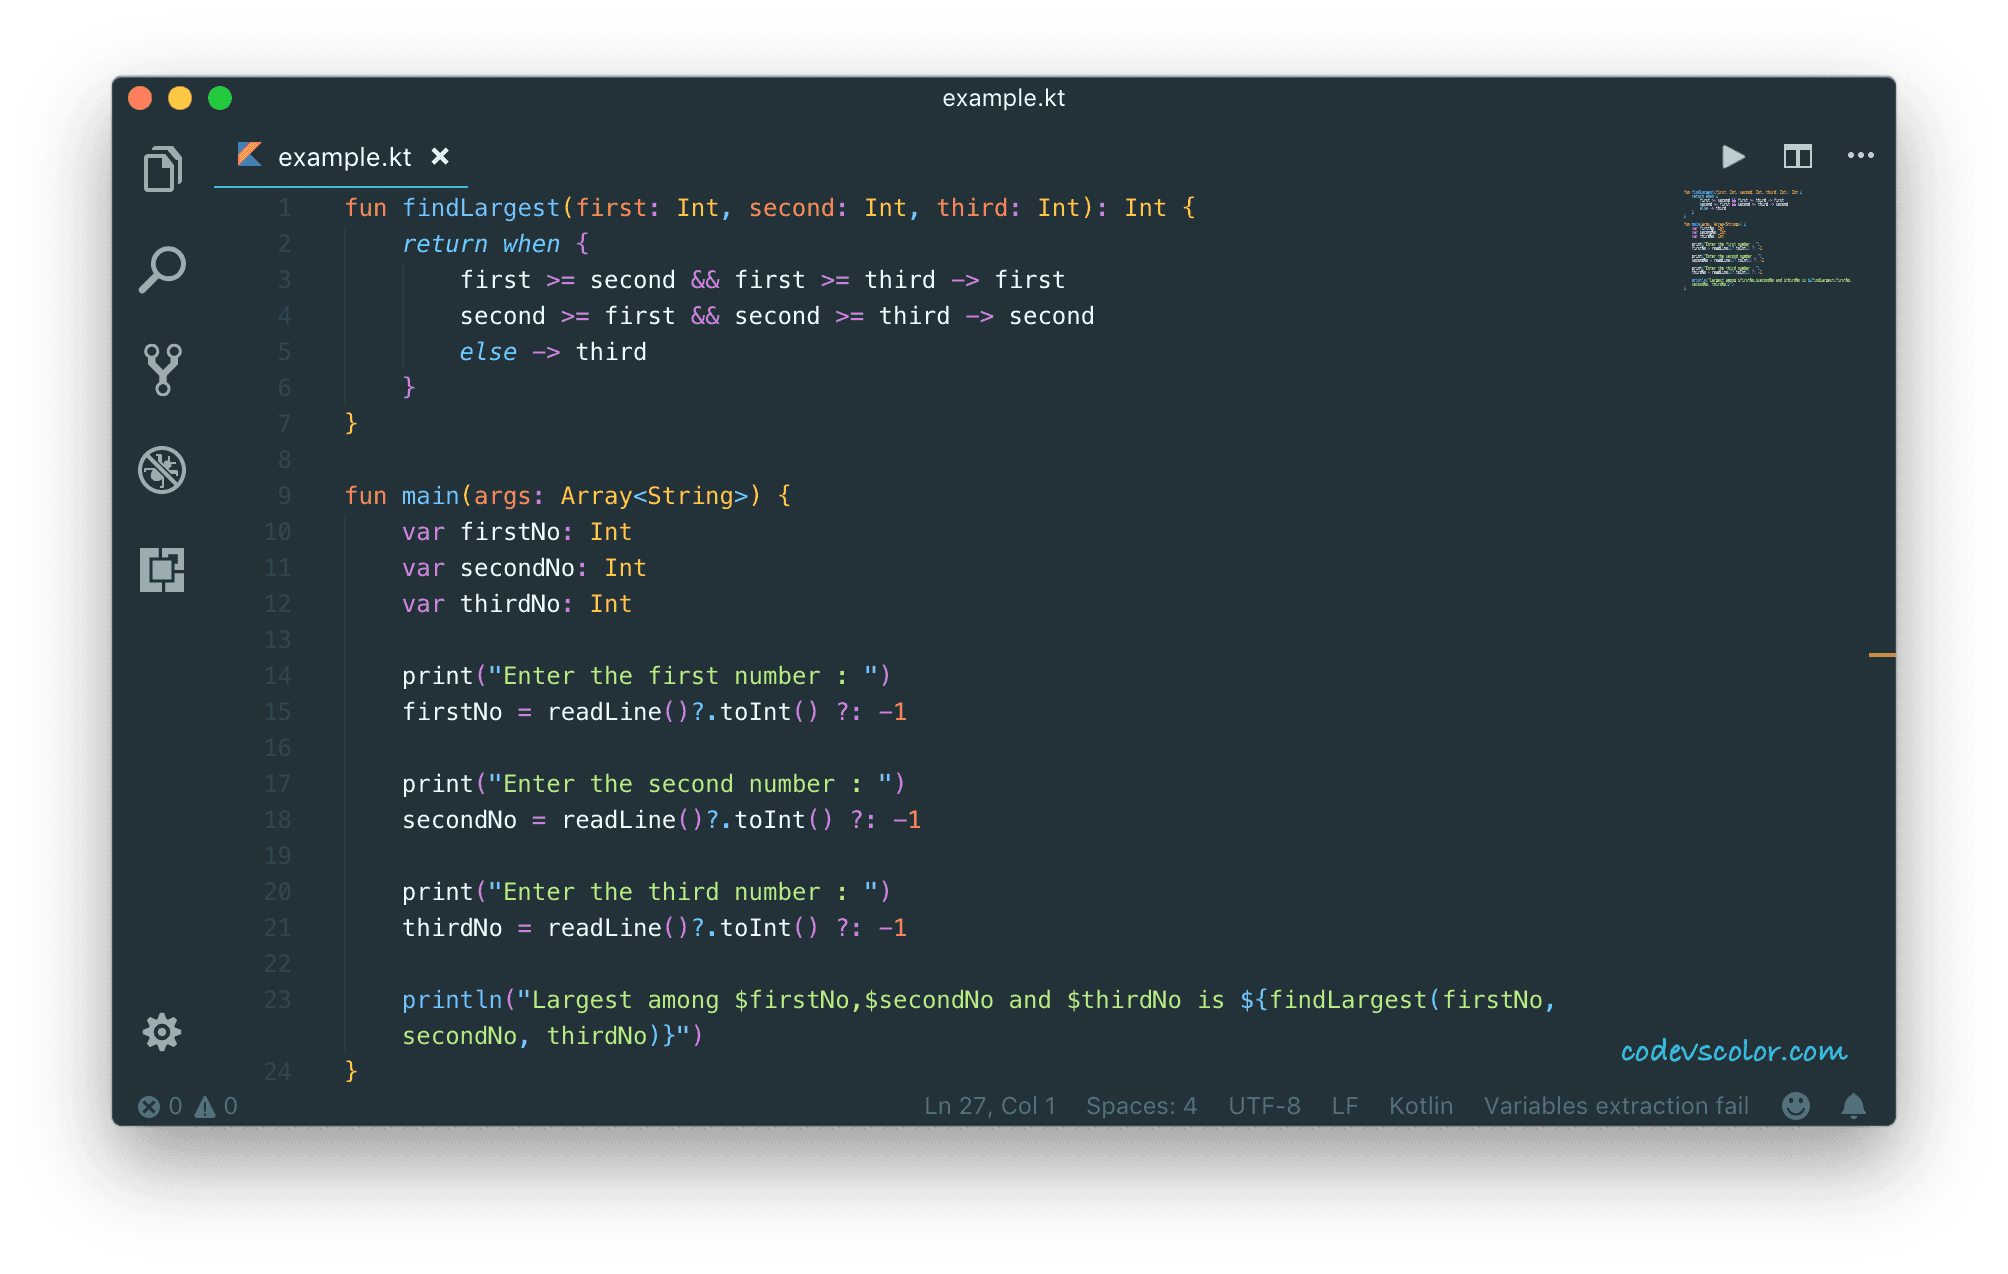Open the Run and Debug panel

coord(162,470)
